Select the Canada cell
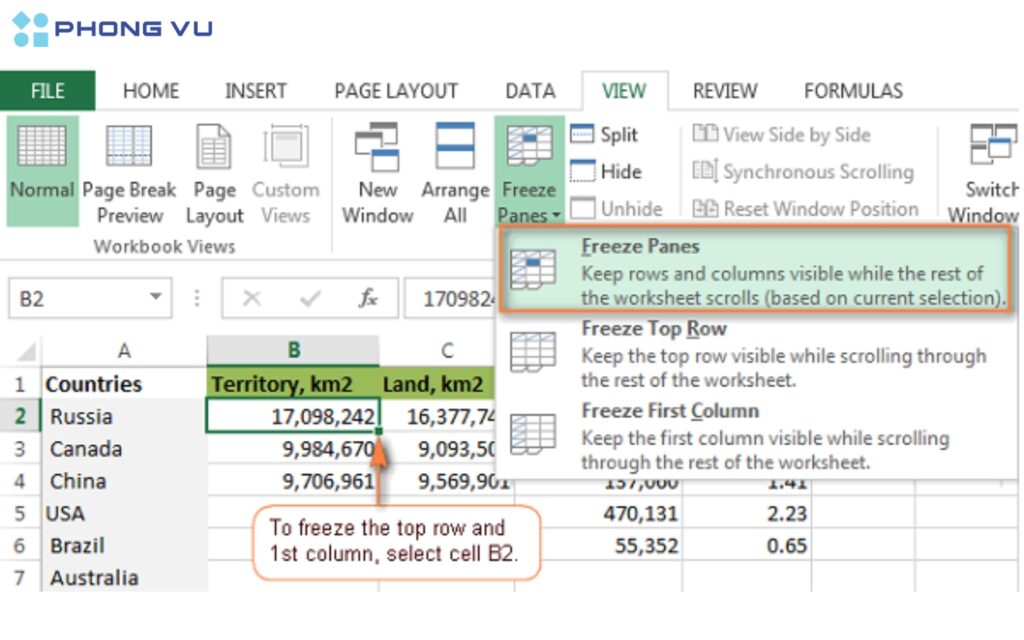The height and width of the screenshot is (640, 1024). (124, 449)
